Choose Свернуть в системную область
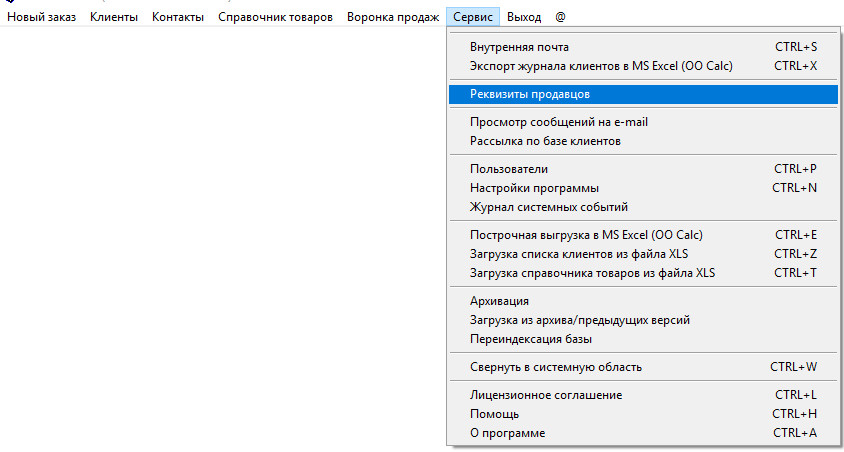The height and width of the screenshot is (452, 844). 556,367
